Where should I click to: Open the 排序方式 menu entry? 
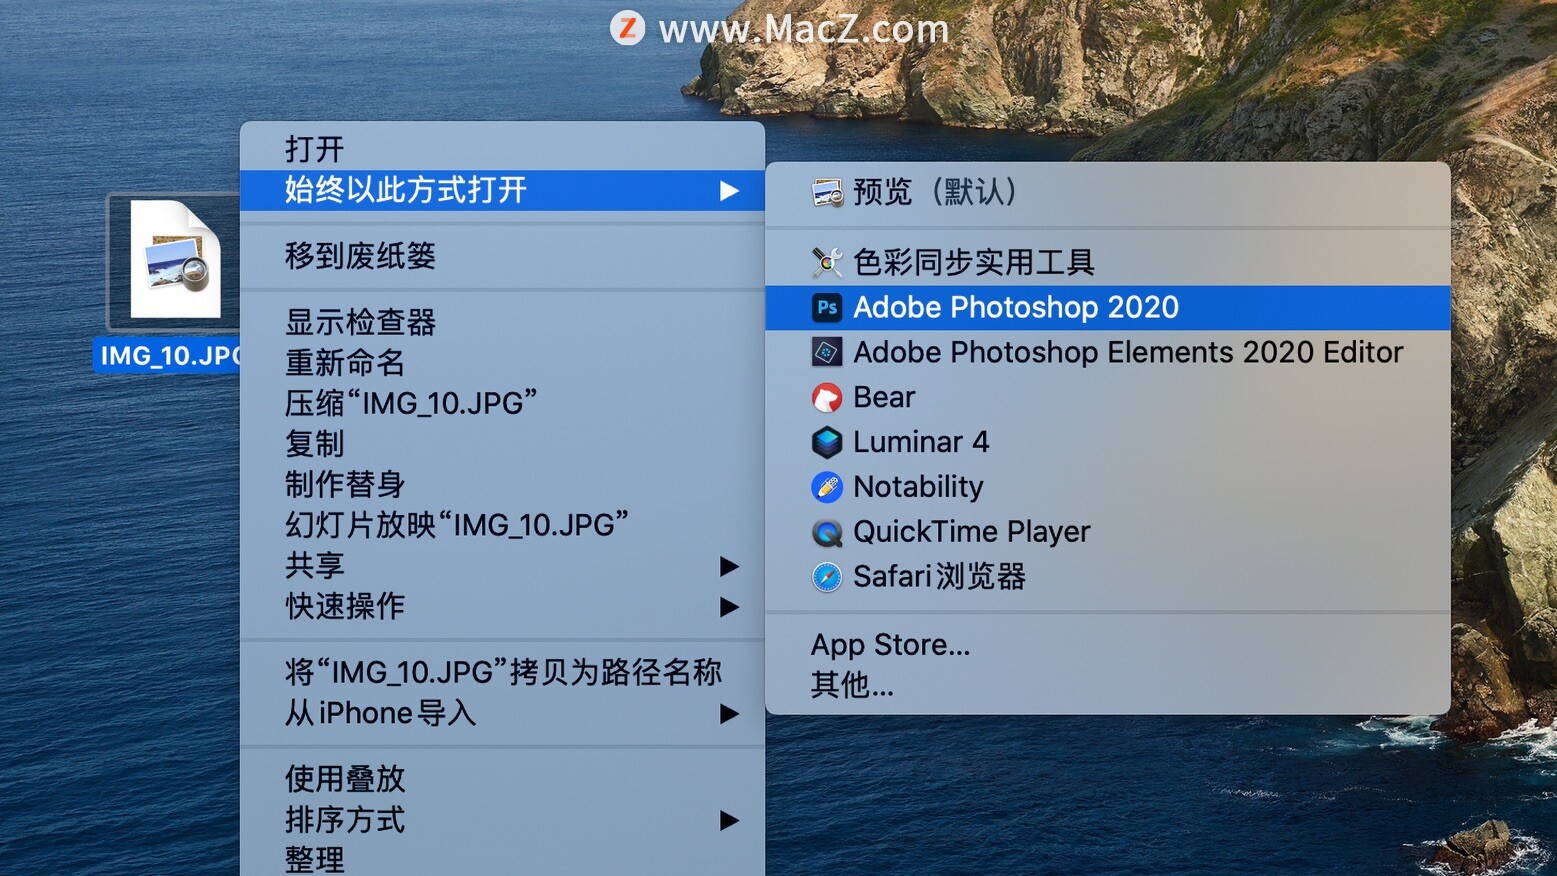(502, 820)
